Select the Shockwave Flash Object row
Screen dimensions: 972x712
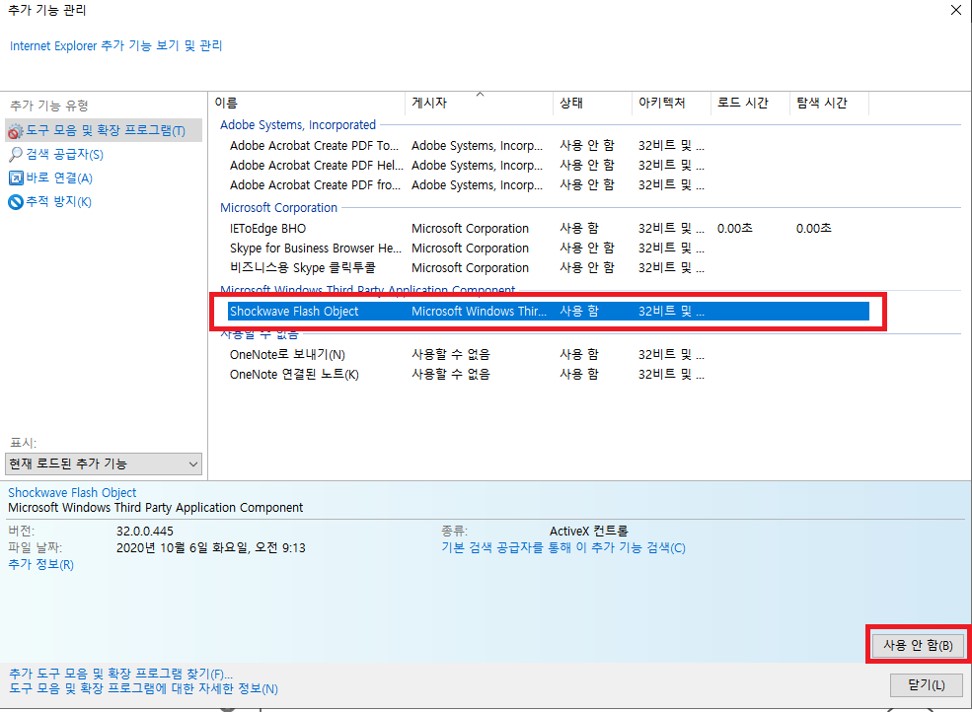tap(549, 311)
